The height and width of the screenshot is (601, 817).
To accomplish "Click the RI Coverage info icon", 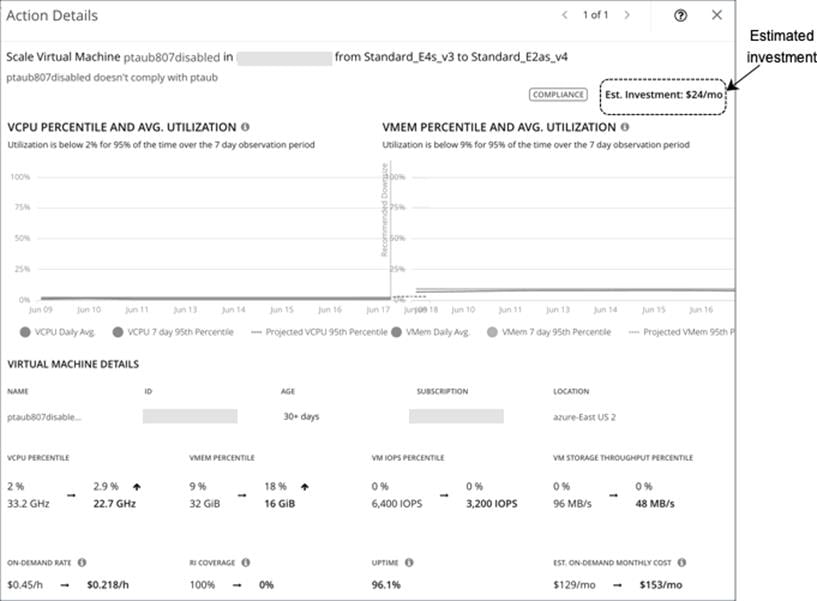I will click(246, 562).
